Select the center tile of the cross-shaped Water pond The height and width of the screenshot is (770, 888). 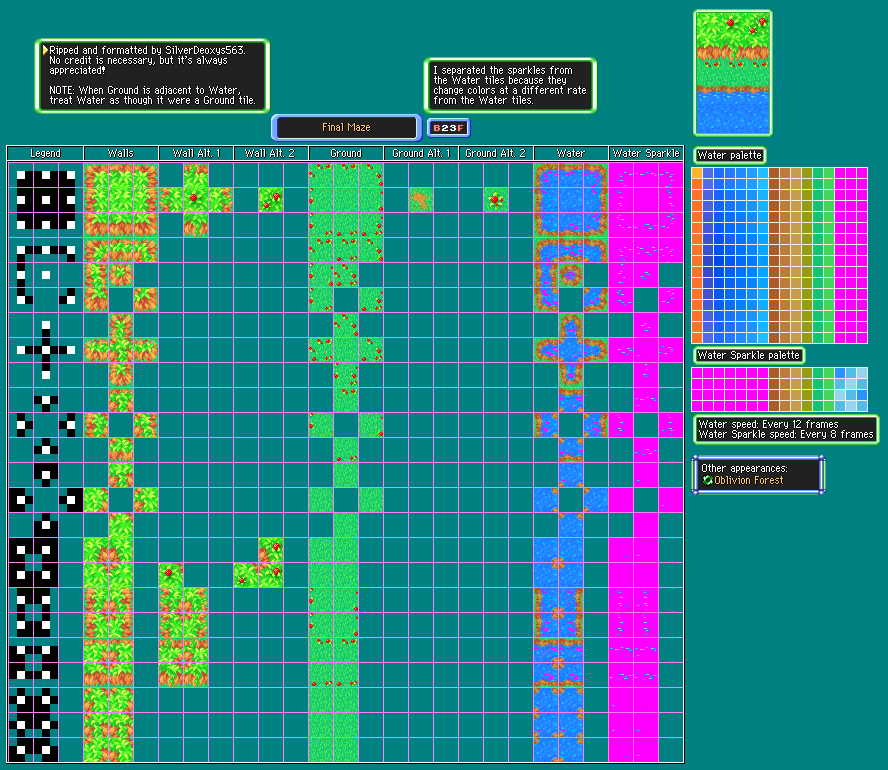point(571,350)
